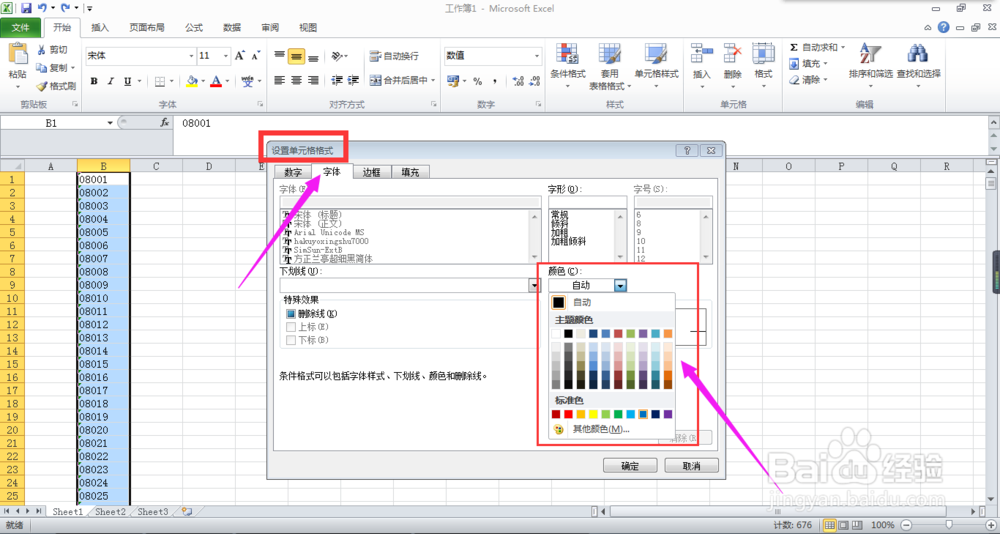Expand the 填充 fill dropdown in editing
The image size is (1000, 534).
pyautogui.click(x=825, y=64)
